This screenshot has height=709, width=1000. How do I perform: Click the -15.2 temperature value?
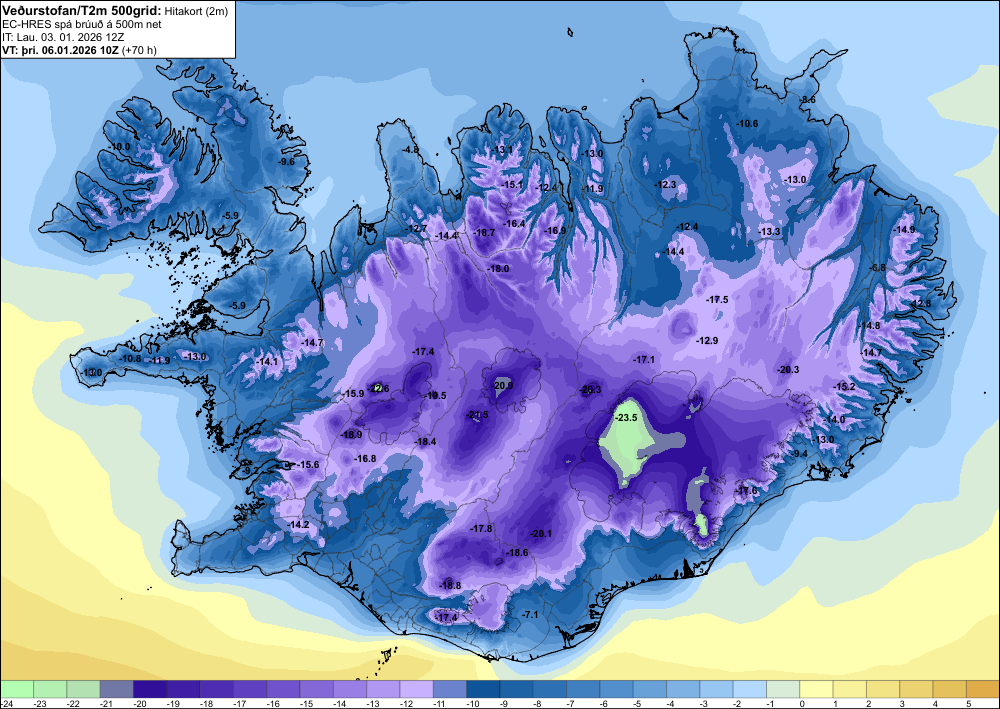pos(844,386)
